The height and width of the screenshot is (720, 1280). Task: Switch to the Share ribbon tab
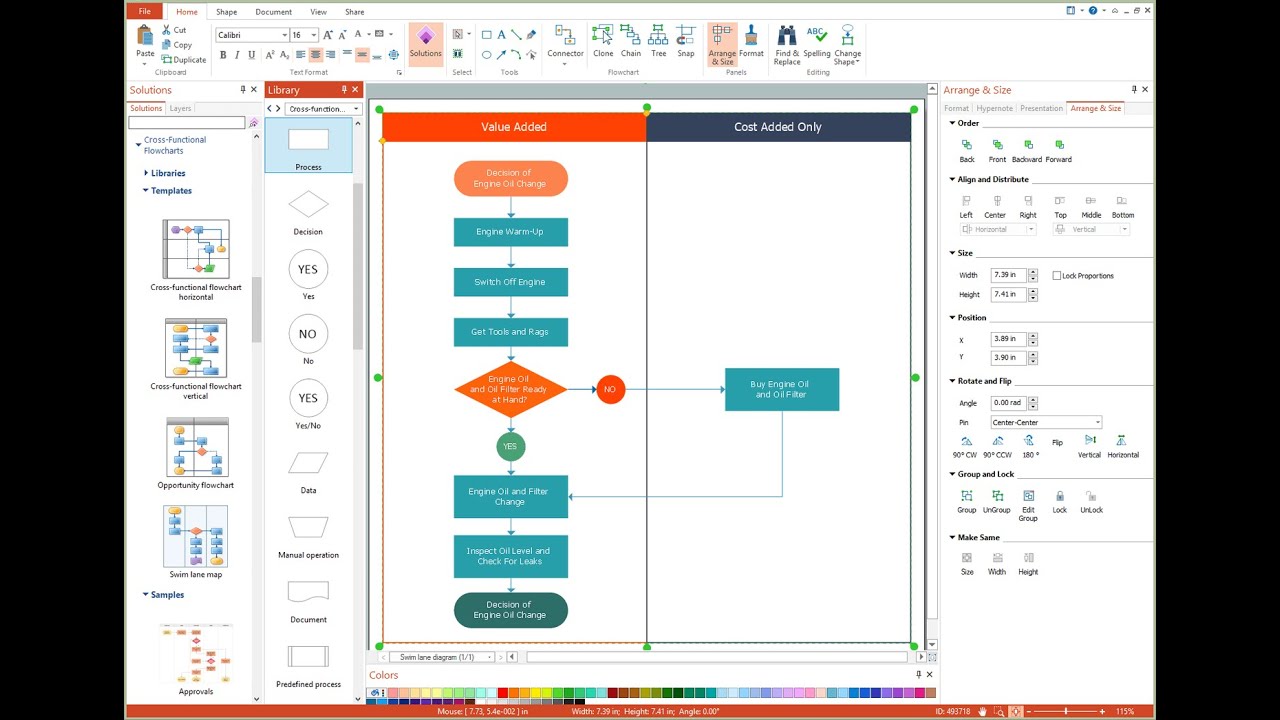coord(354,12)
